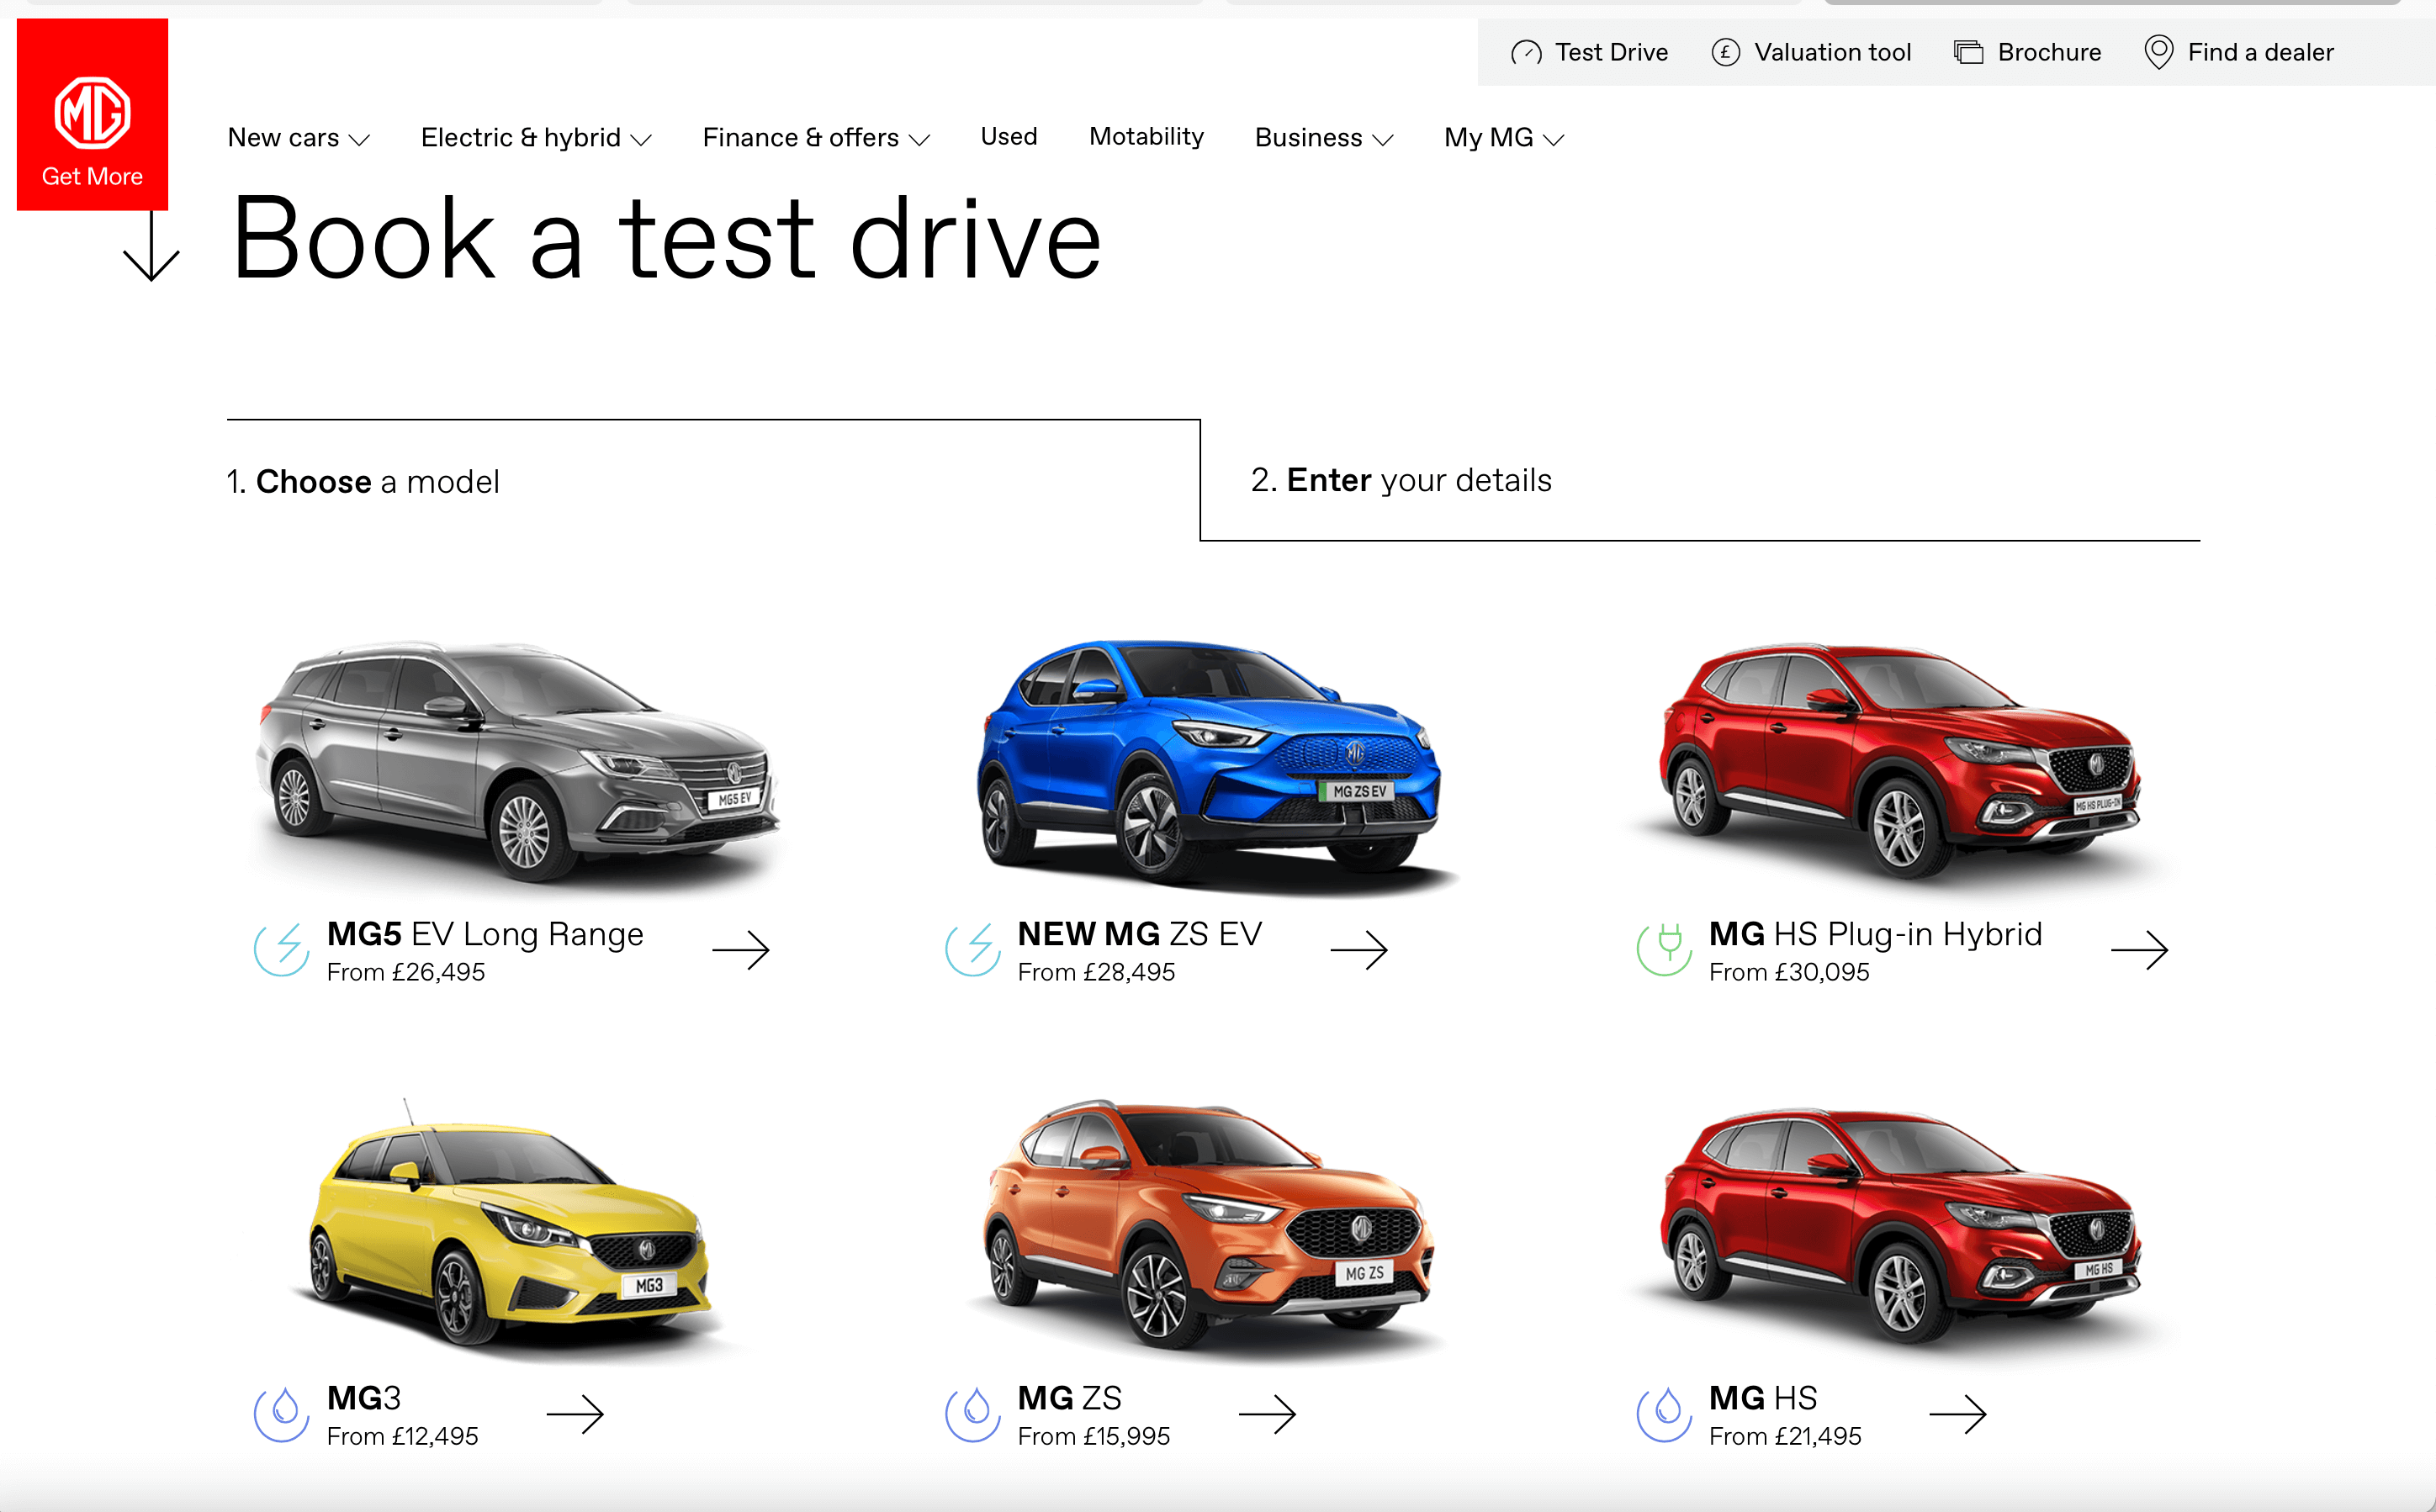Viewport: 2436px width, 1512px height.
Task: Select the MG3 model title
Action: pos(364,1398)
